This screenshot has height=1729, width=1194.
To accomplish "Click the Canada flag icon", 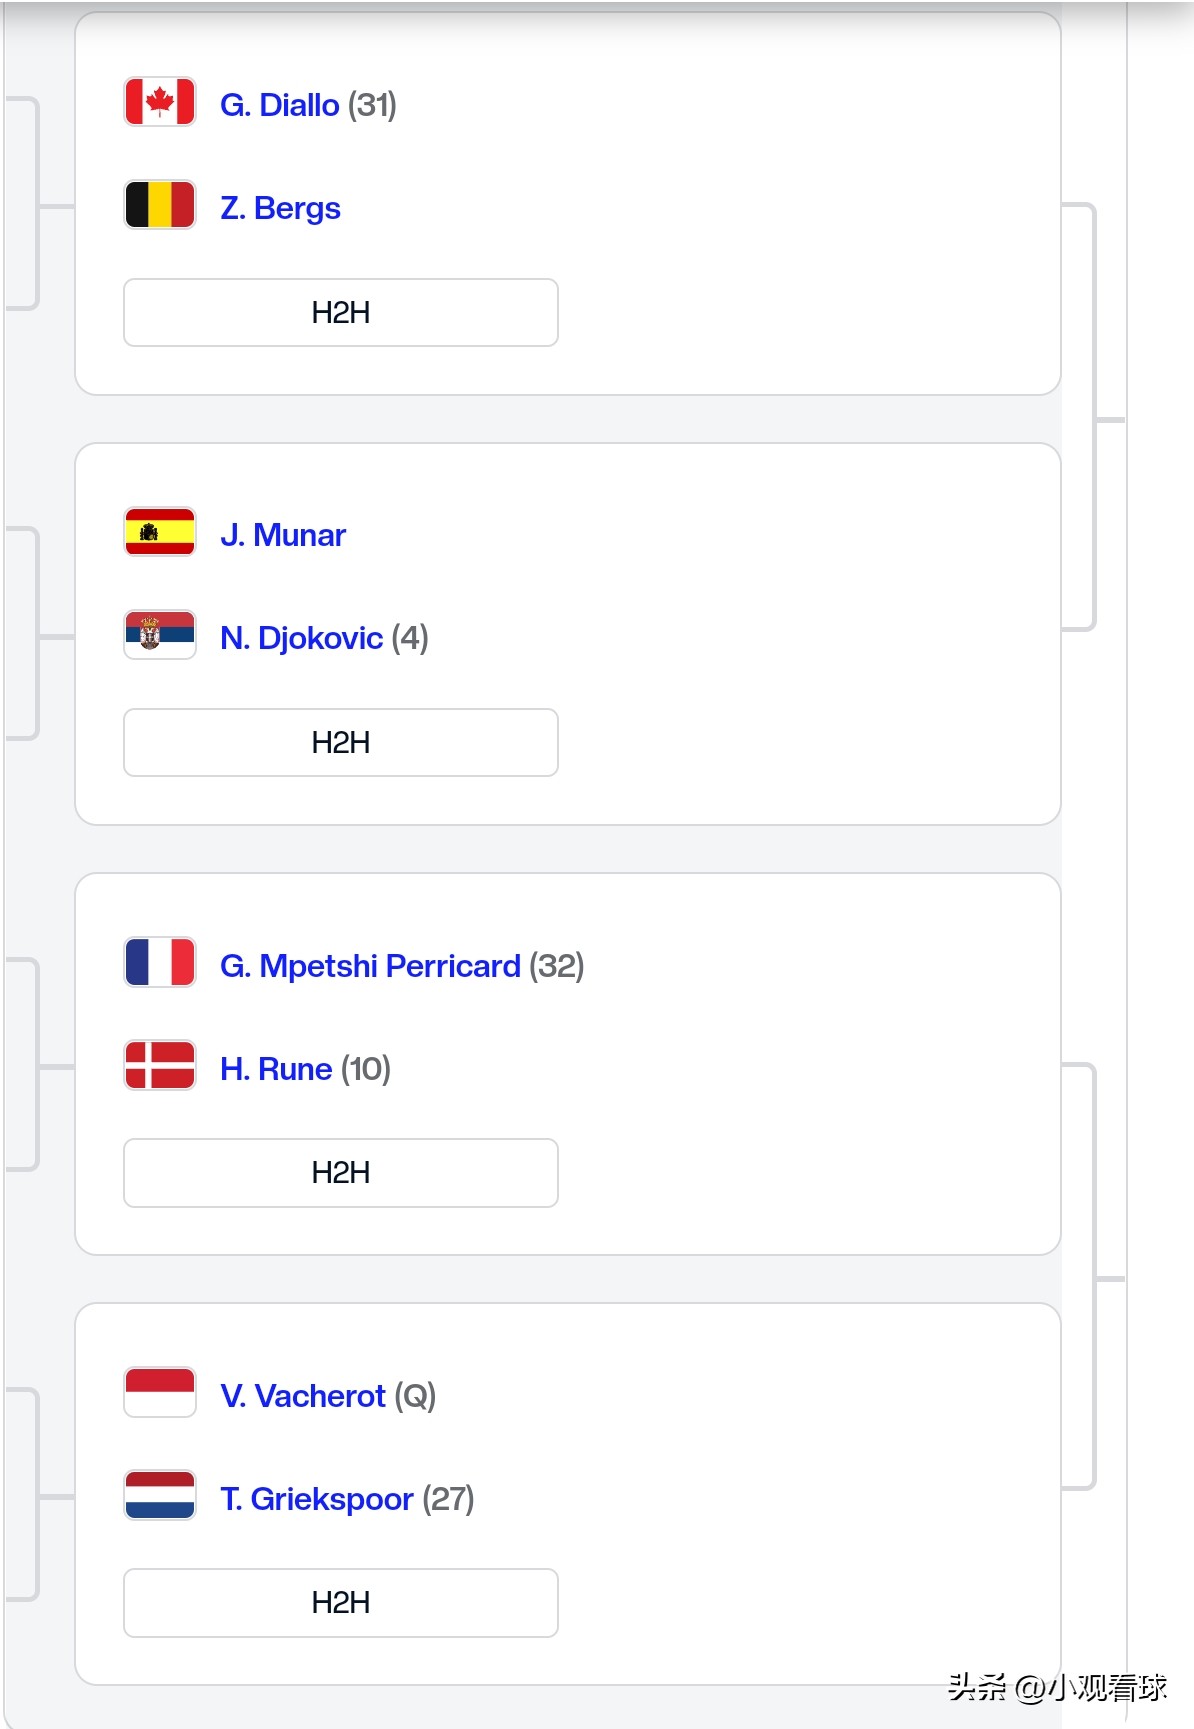I will pos(160,102).
